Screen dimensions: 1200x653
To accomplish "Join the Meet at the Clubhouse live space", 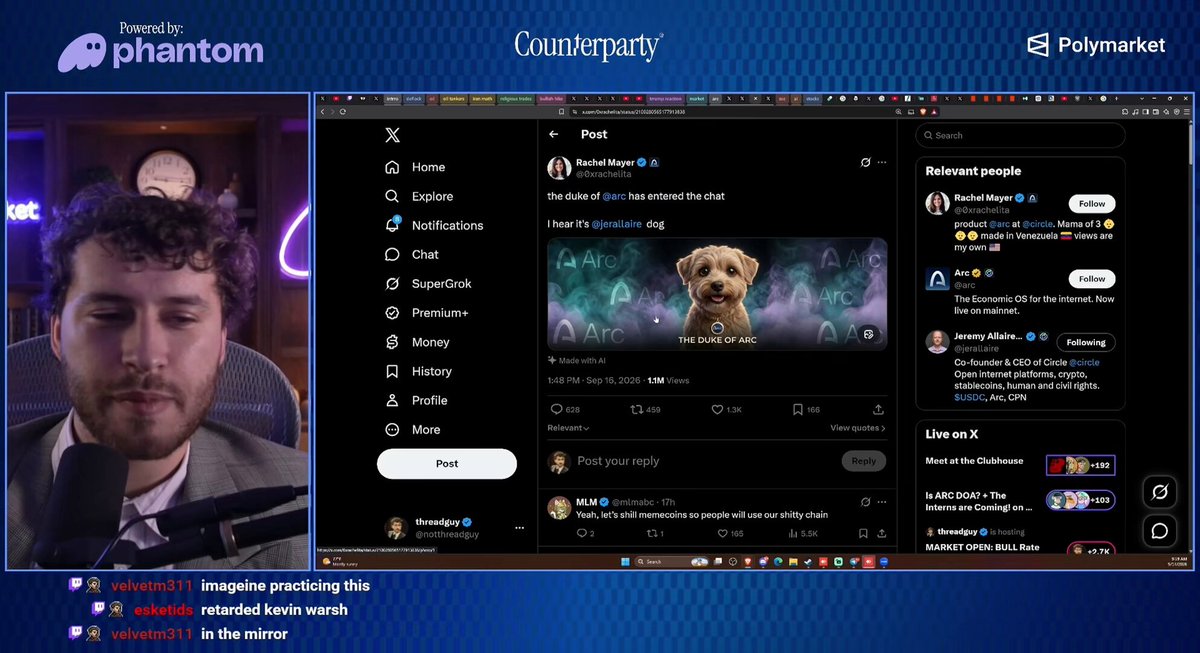I will [1080, 465].
